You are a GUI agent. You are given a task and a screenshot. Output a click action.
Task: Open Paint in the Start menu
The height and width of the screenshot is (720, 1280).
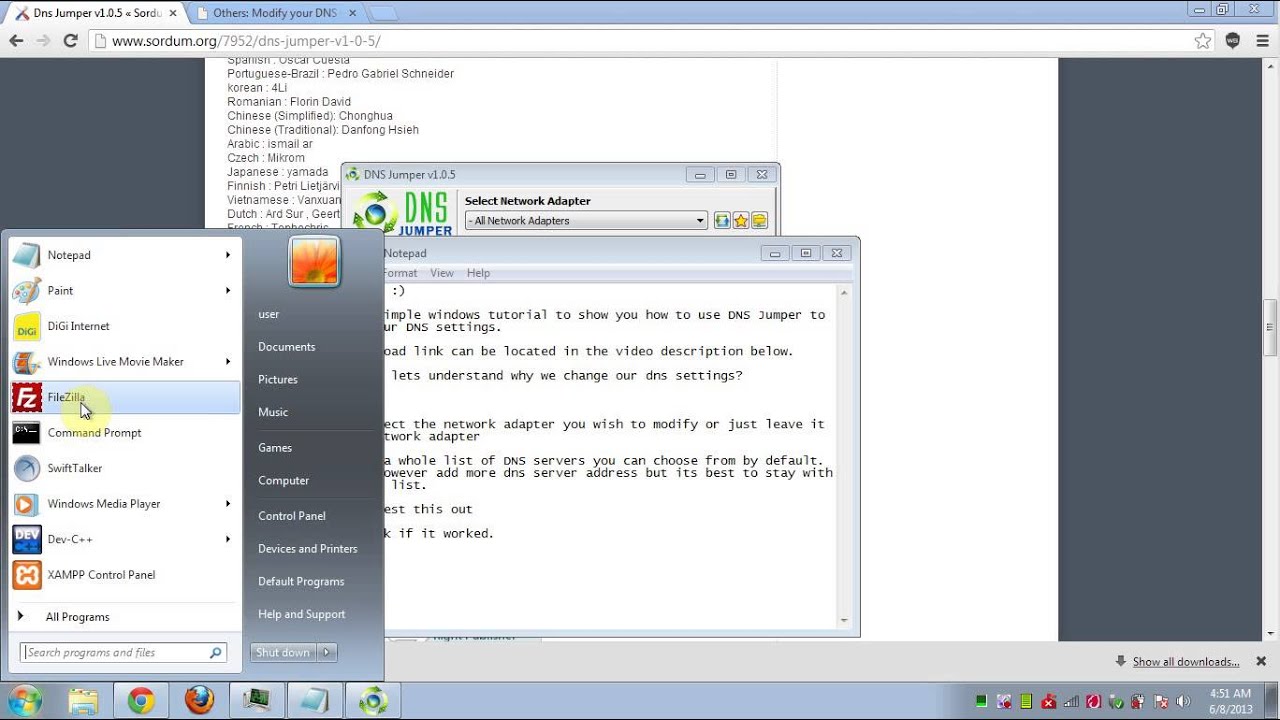click(x=125, y=290)
